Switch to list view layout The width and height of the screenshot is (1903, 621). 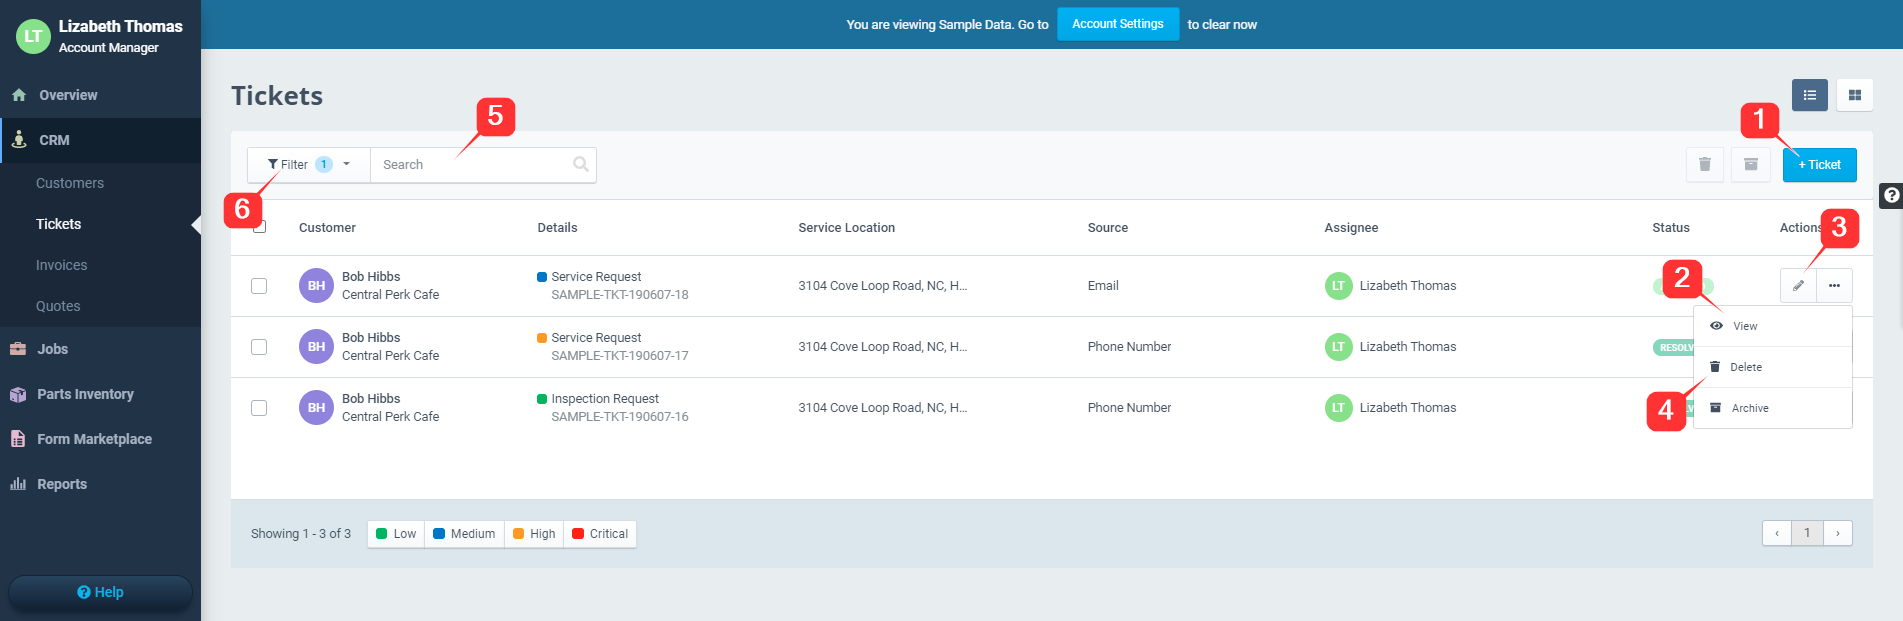pyautogui.click(x=1809, y=95)
